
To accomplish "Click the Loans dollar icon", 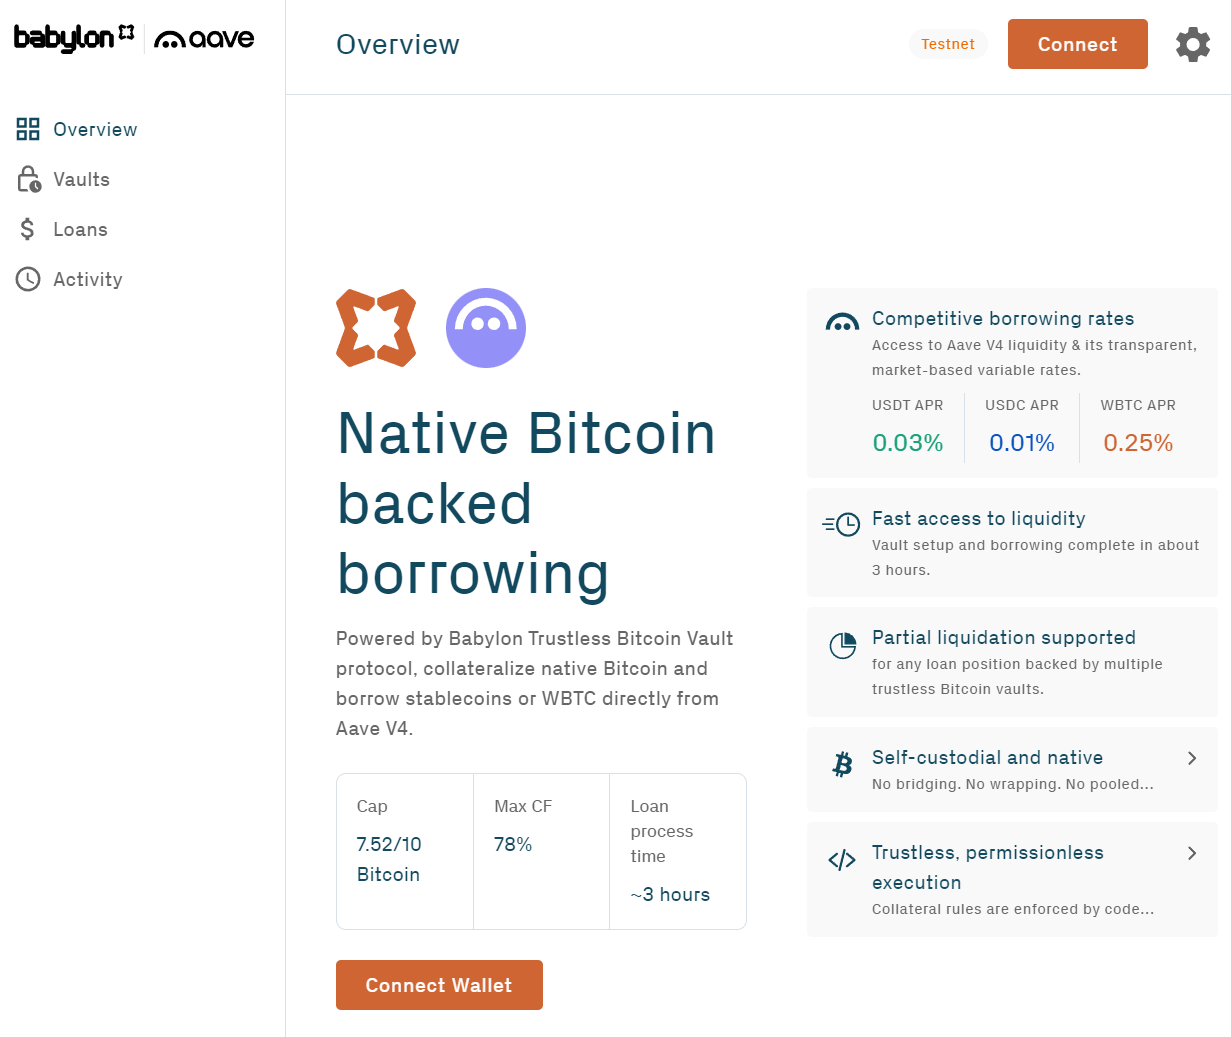I will 28,229.
